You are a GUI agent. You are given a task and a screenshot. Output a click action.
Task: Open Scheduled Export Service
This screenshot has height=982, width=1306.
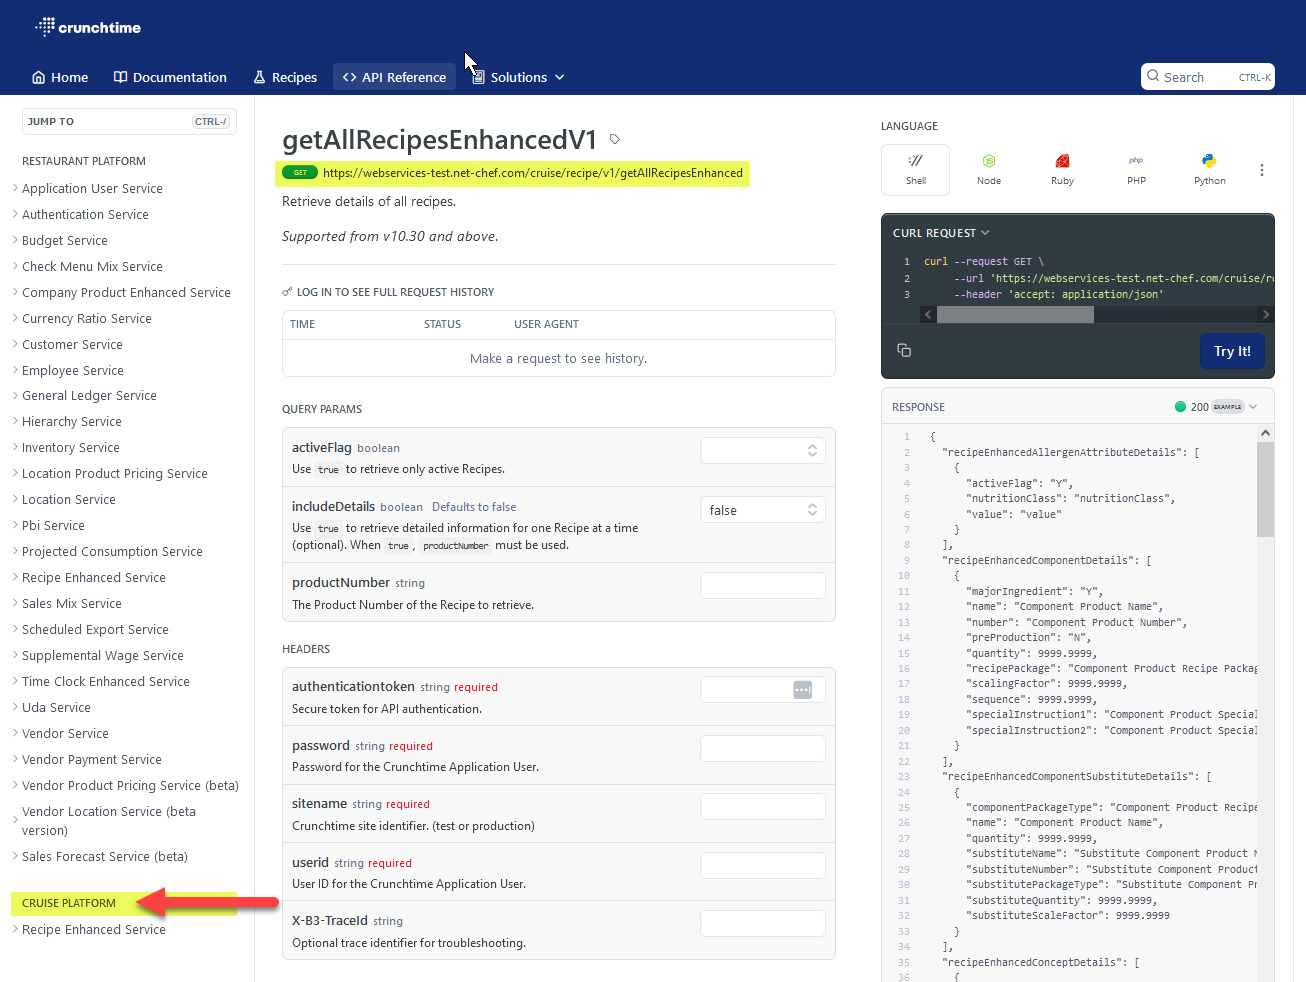95,629
